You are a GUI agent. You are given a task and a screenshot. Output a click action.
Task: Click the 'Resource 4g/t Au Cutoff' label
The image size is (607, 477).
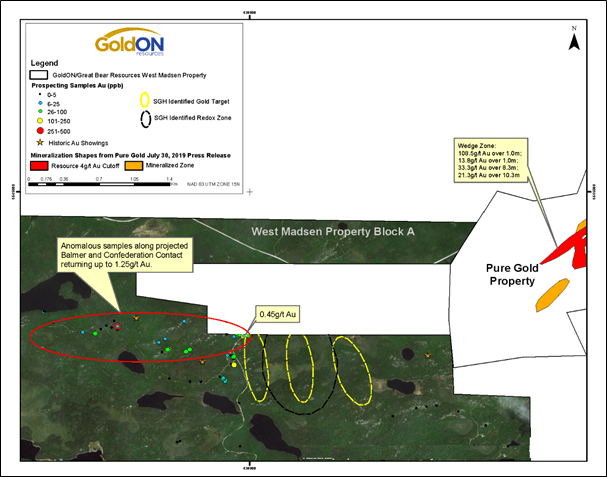click(85, 166)
